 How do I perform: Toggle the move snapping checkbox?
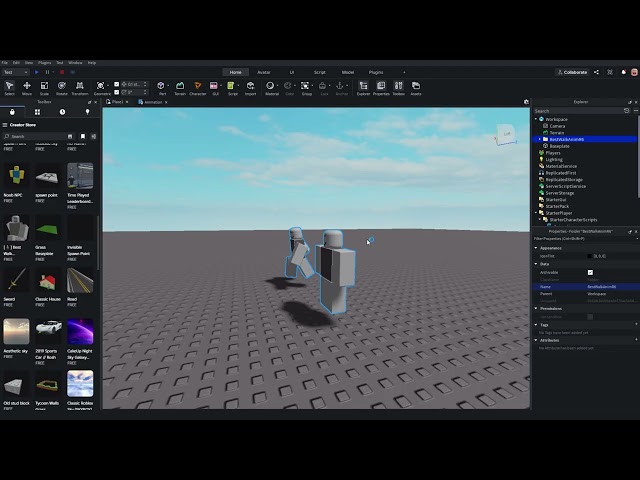tap(116, 84)
